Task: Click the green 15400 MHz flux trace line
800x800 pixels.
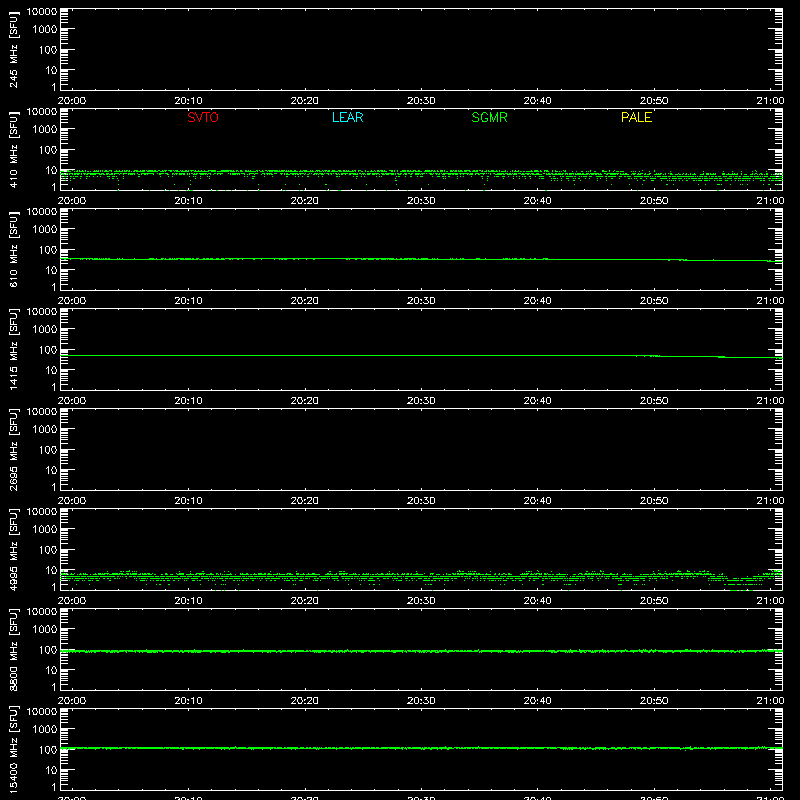Action: pyautogui.click(x=421, y=748)
